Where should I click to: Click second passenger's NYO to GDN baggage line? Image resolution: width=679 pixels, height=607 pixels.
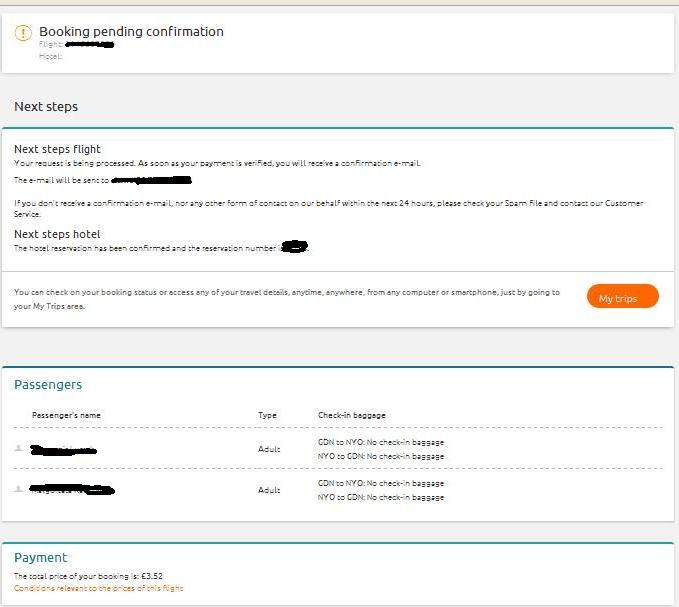[x=381, y=497]
